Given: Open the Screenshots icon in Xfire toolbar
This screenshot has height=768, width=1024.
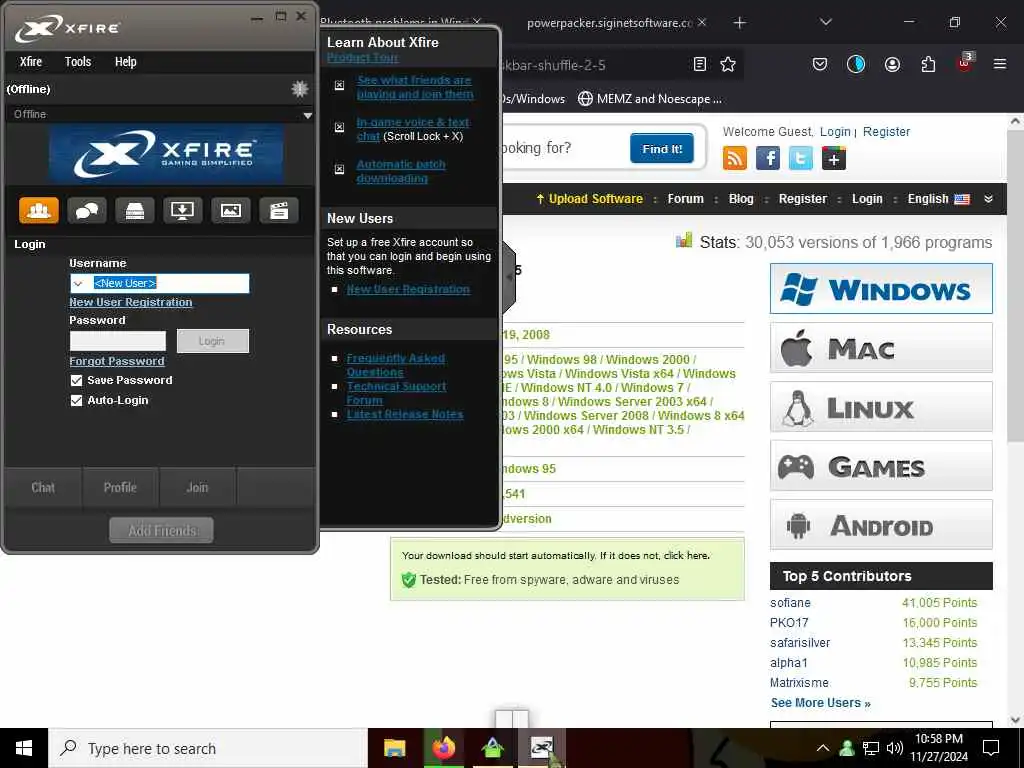Looking at the screenshot, I should [231, 210].
